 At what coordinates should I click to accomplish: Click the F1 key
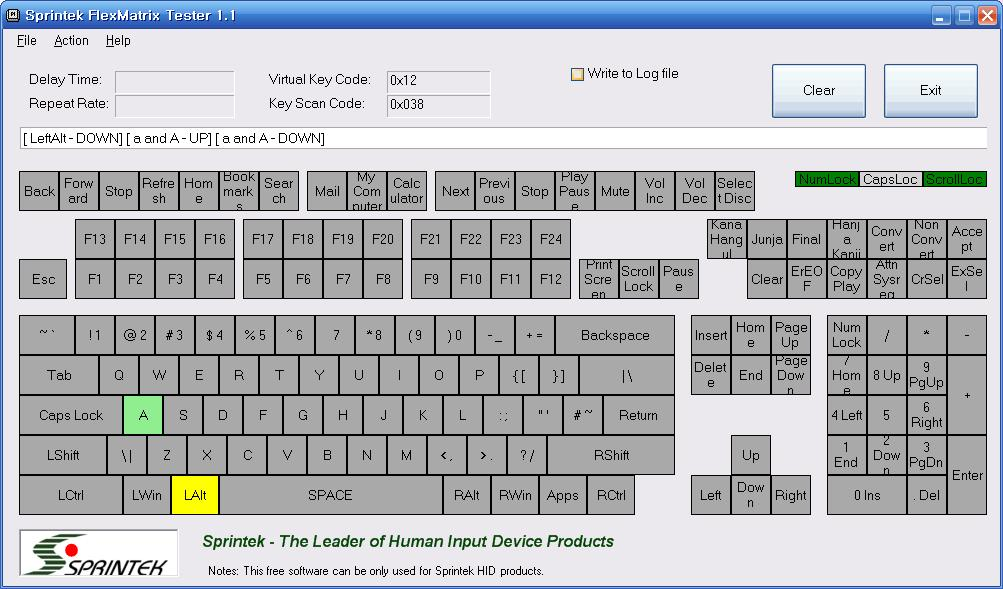pyautogui.click(x=95, y=279)
